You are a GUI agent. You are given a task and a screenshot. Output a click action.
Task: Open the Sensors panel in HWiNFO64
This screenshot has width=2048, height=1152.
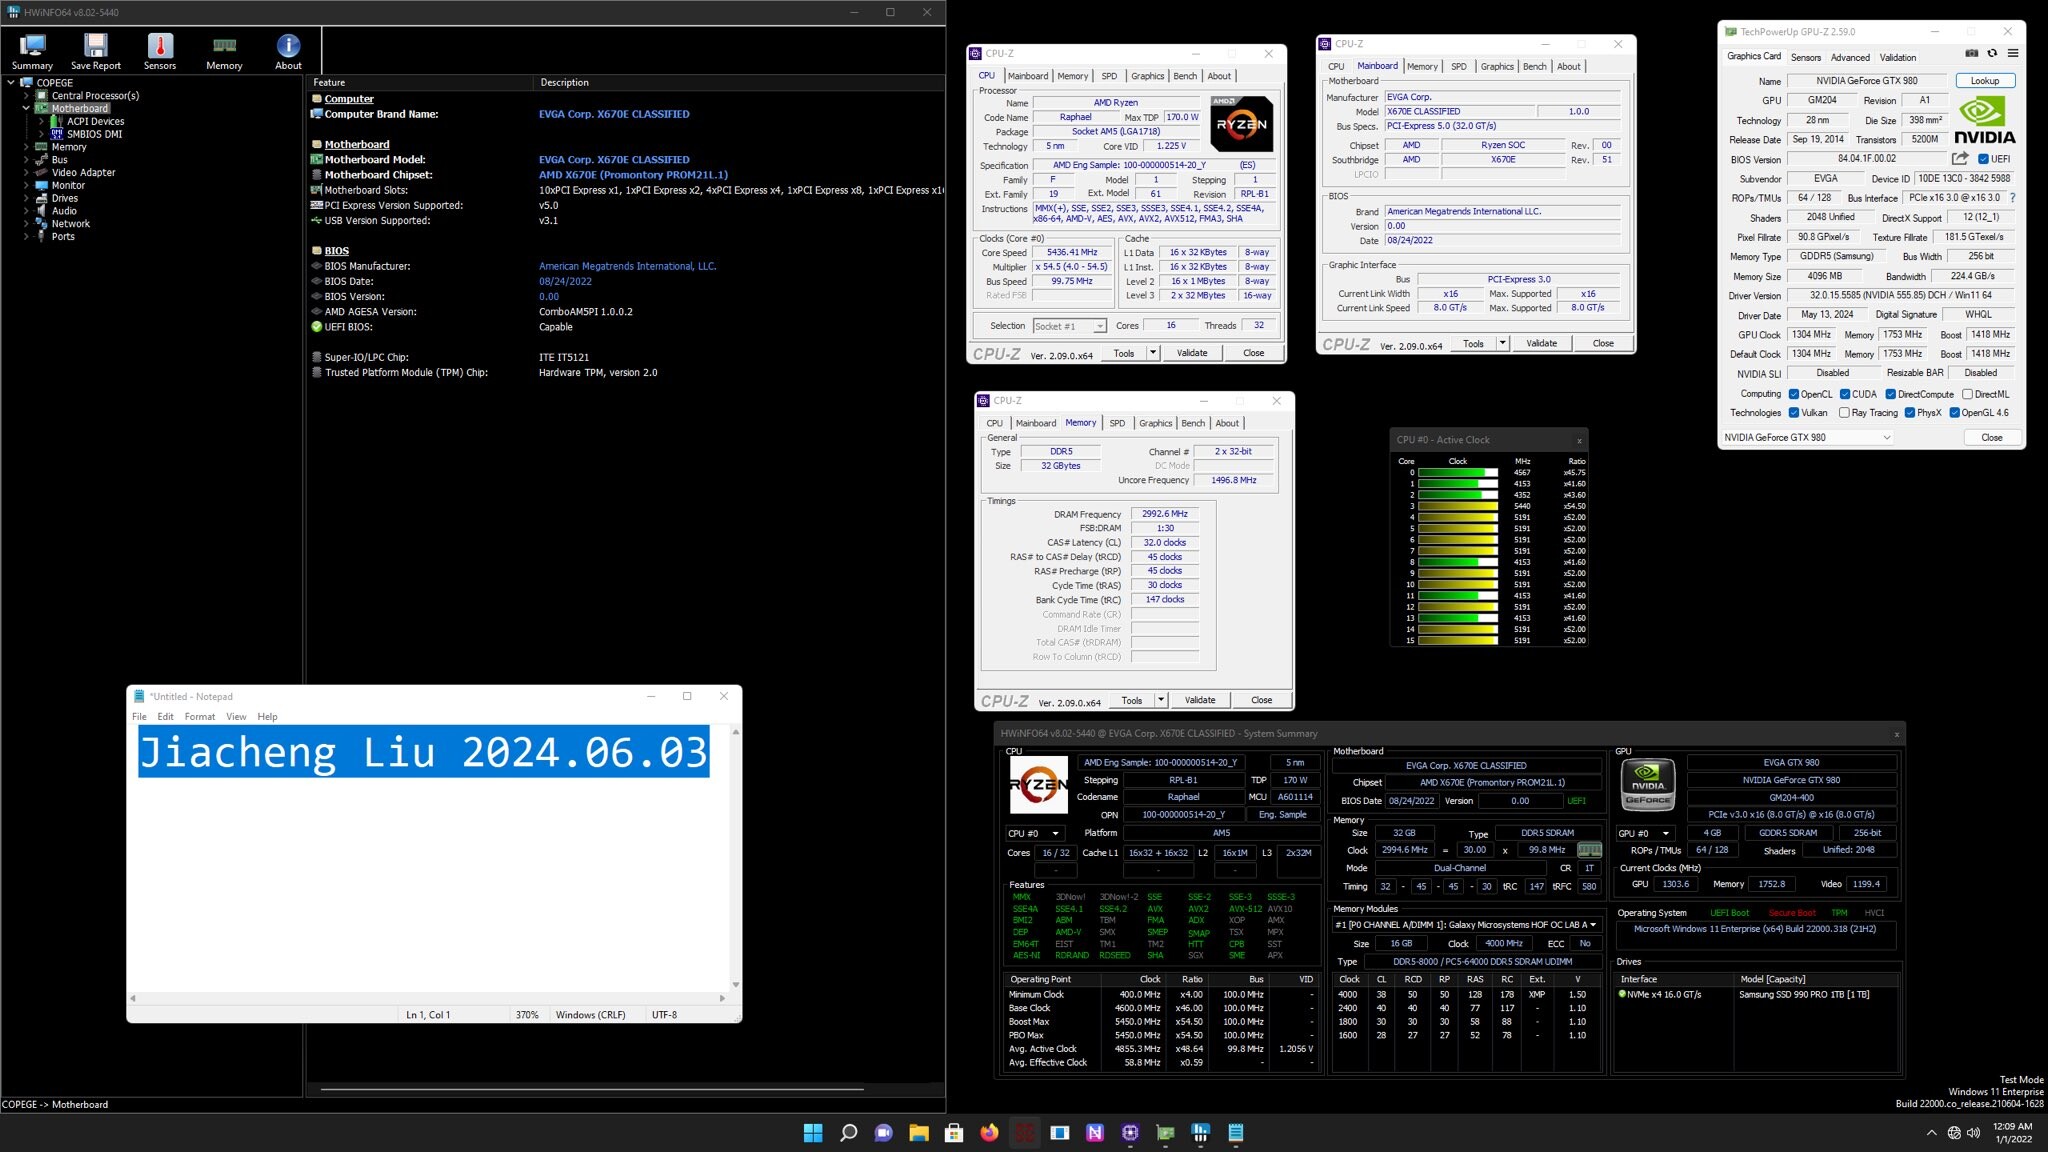[x=159, y=49]
